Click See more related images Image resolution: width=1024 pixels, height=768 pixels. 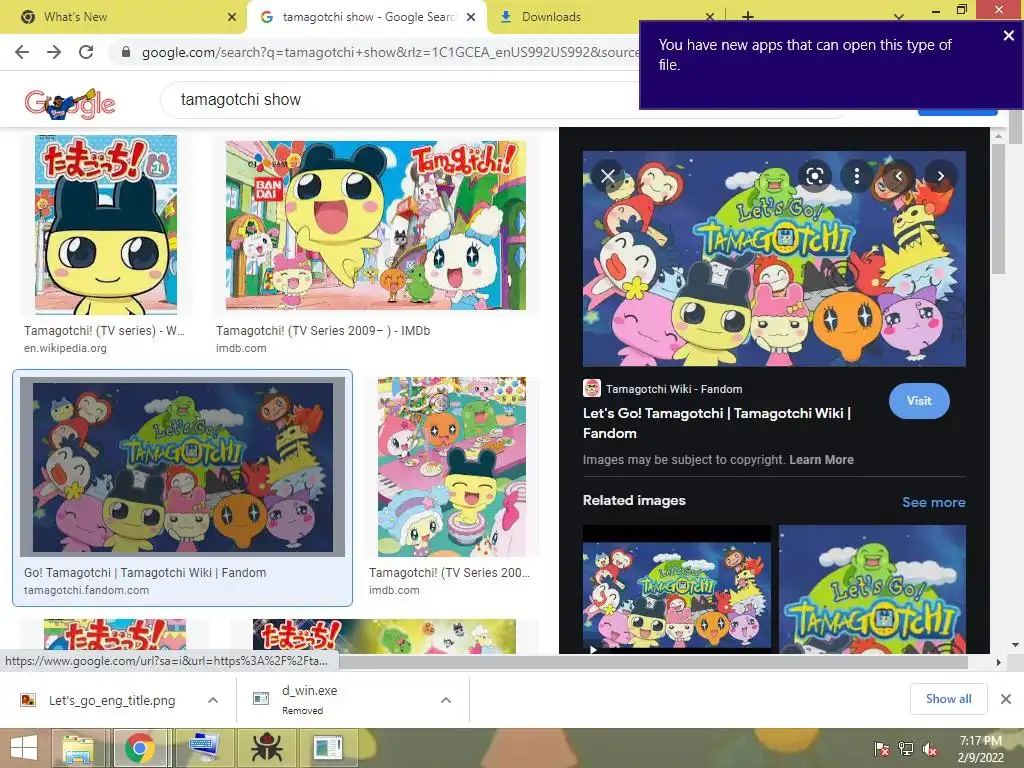click(x=933, y=502)
